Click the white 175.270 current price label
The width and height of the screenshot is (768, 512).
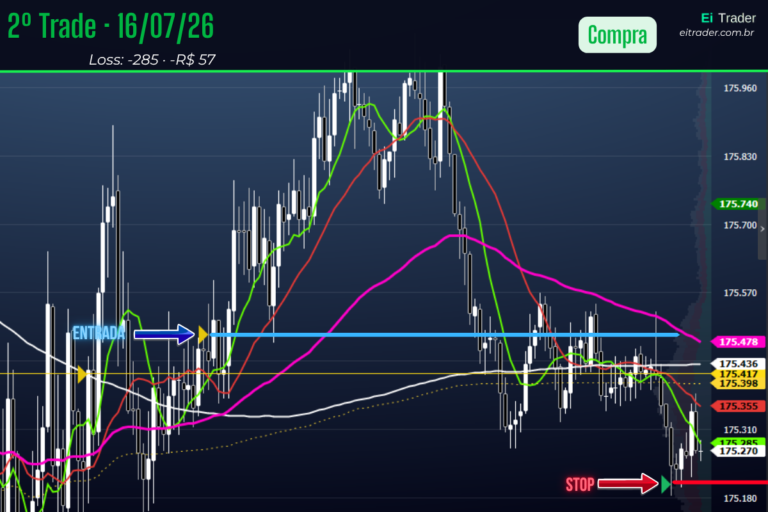(x=738, y=451)
